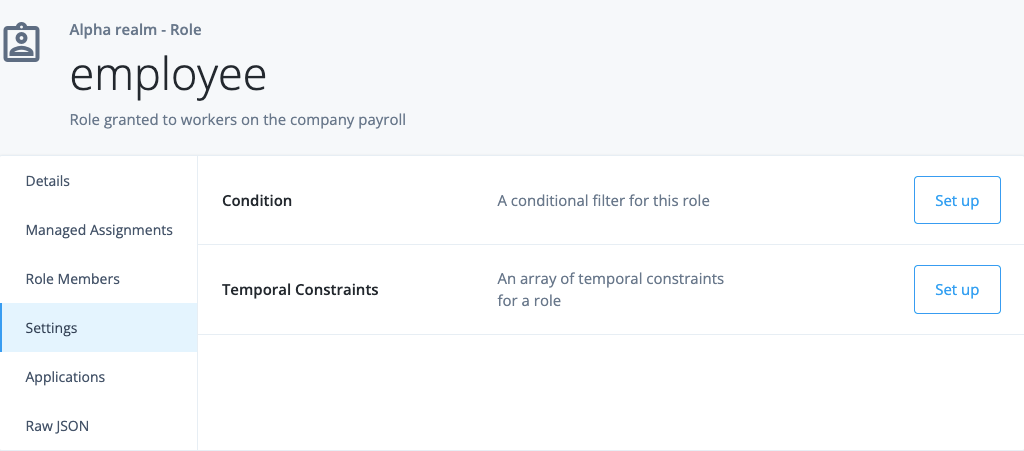The height and width of the screenshot is (451, 1024).
Task: Click the Temporal Constraints setting label
Action: click(300, 290)
